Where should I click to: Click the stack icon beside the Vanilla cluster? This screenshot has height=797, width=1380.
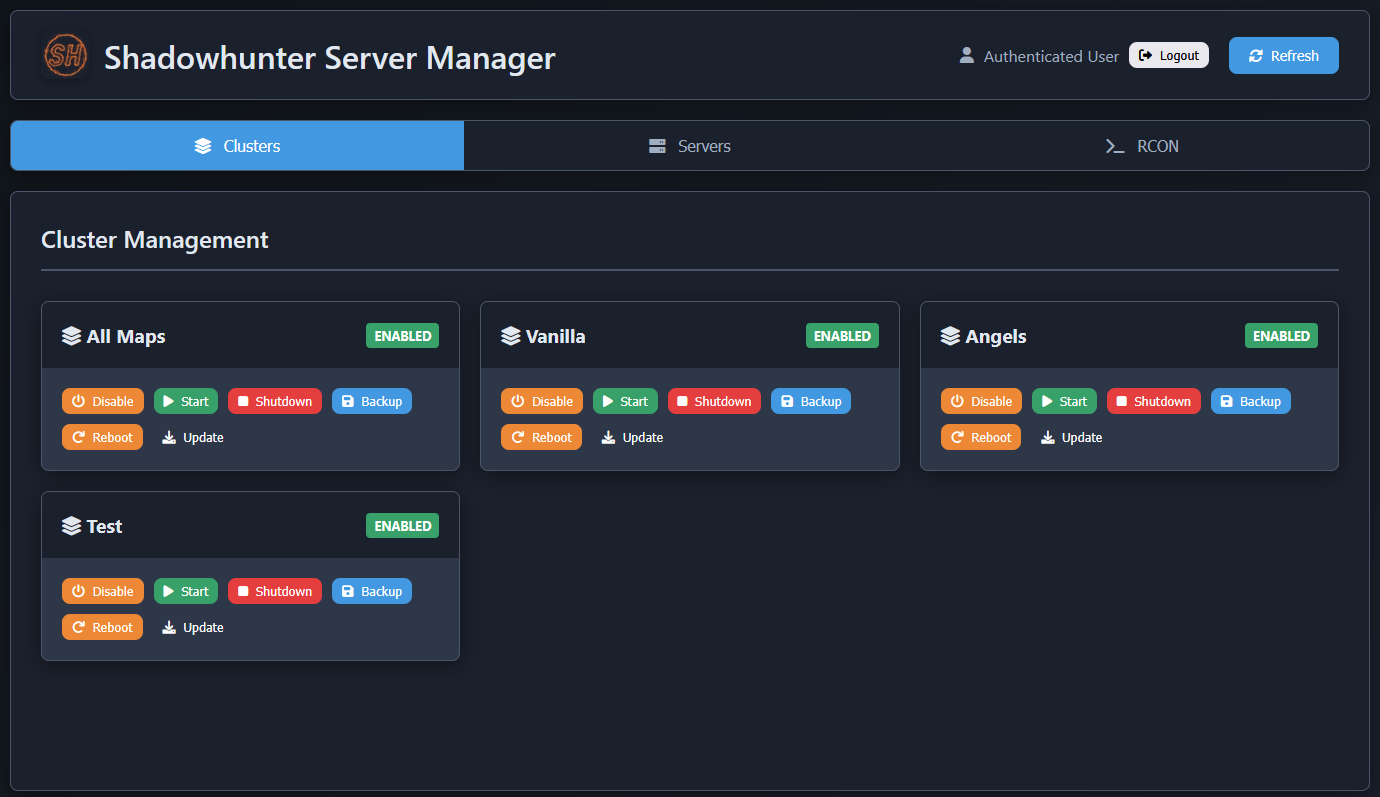[x=510, y=335]
